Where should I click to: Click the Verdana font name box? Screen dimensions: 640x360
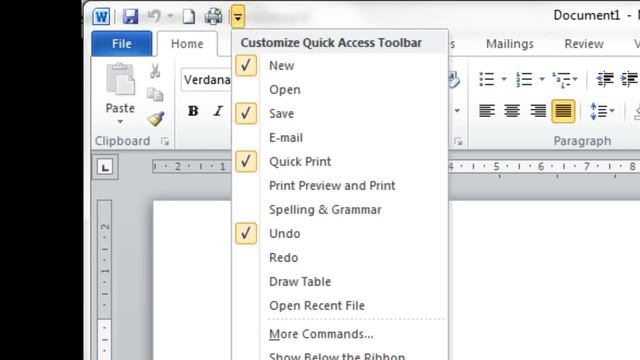click(x=207, y=80)
